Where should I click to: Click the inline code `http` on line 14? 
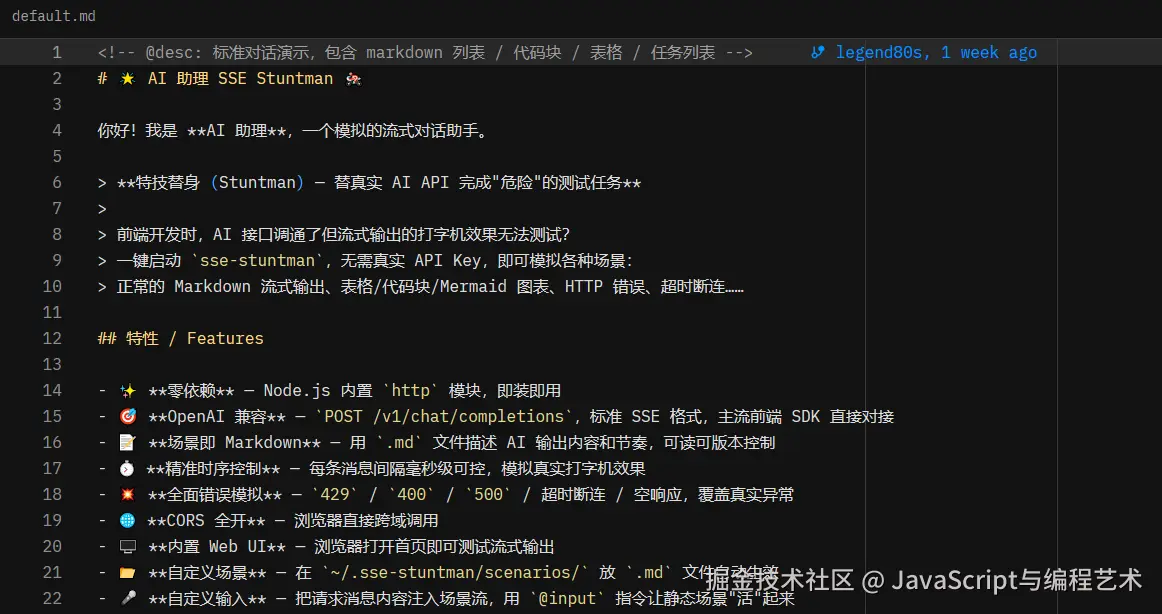(410, 390)
